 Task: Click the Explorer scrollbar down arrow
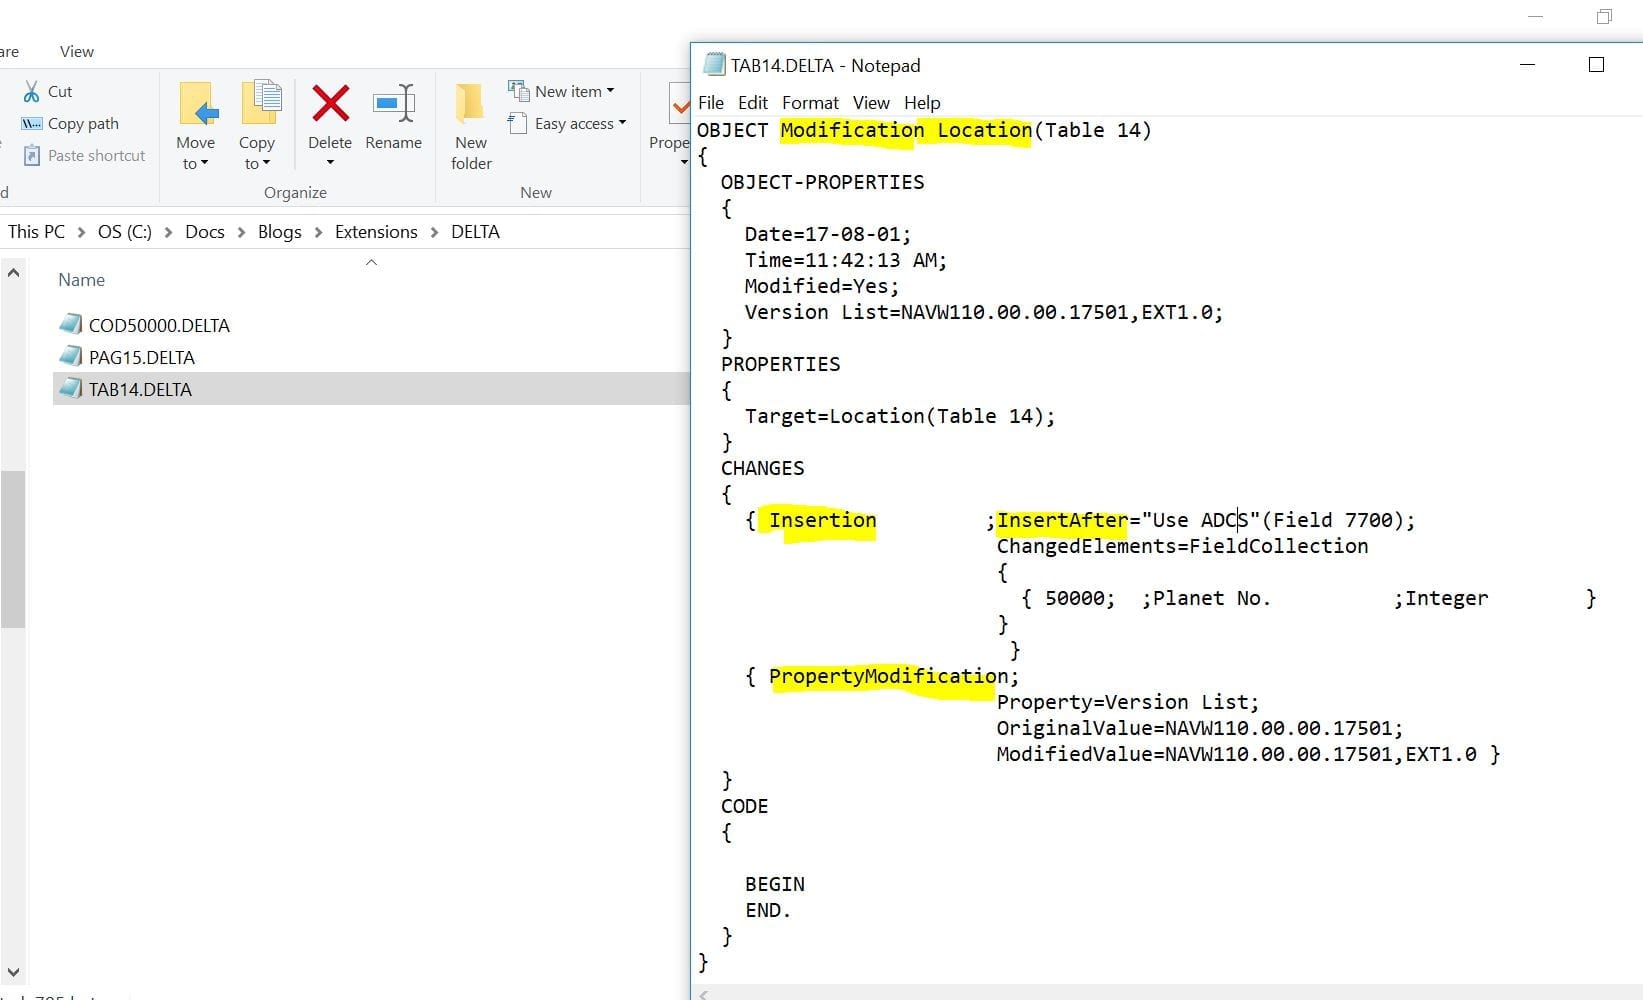click(x=13, y=972)
